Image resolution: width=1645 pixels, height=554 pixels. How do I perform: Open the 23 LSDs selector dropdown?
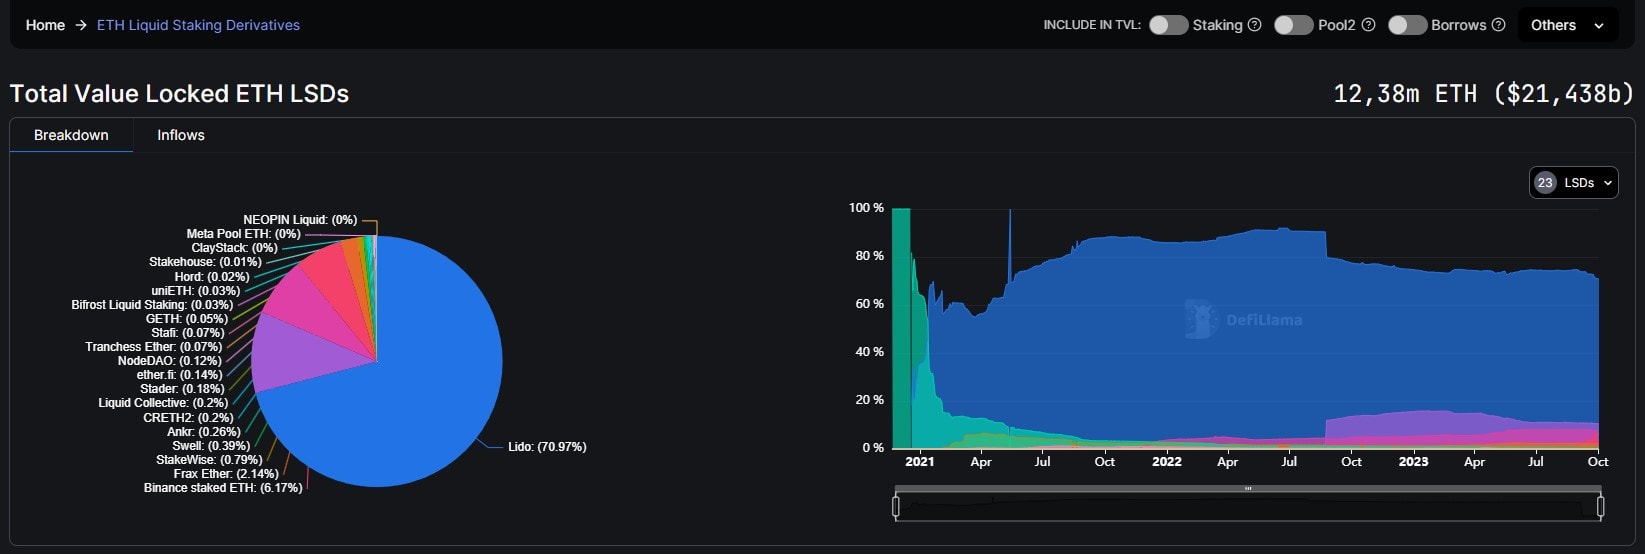click(x=1573, y=182)
